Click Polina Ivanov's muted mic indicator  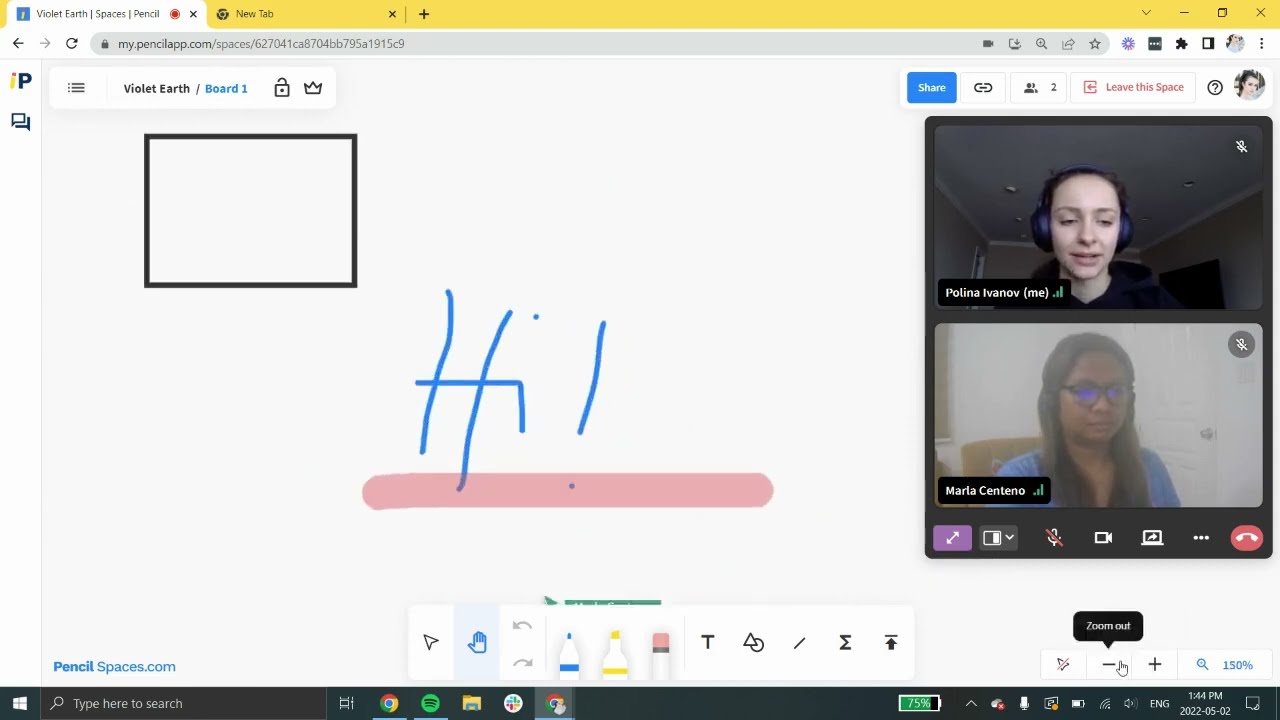coord(1241,147)
